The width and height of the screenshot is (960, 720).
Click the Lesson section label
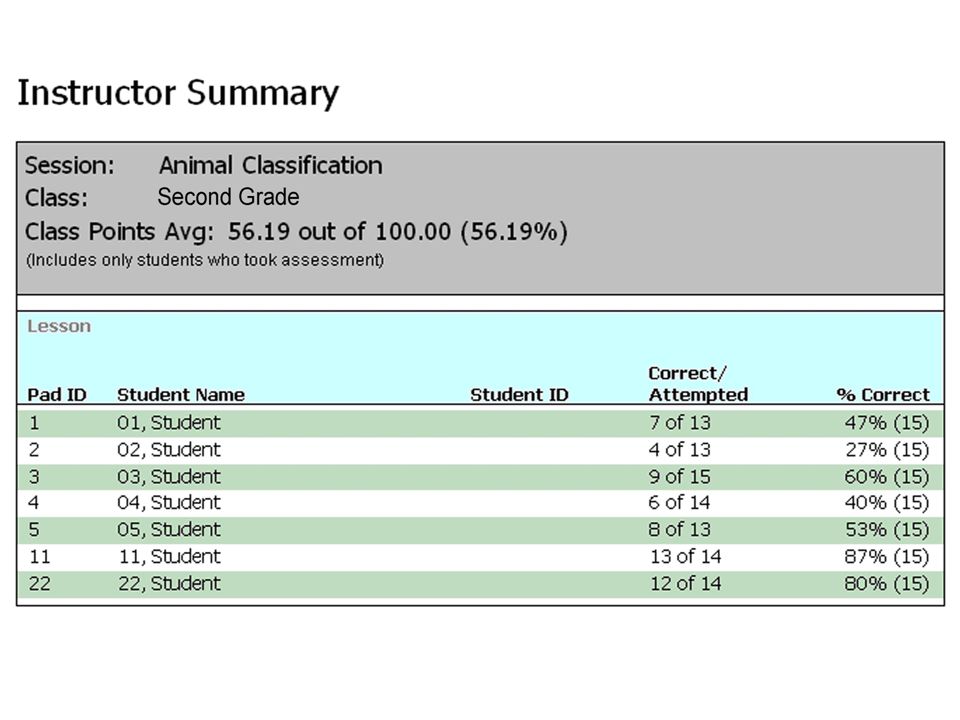59,326
